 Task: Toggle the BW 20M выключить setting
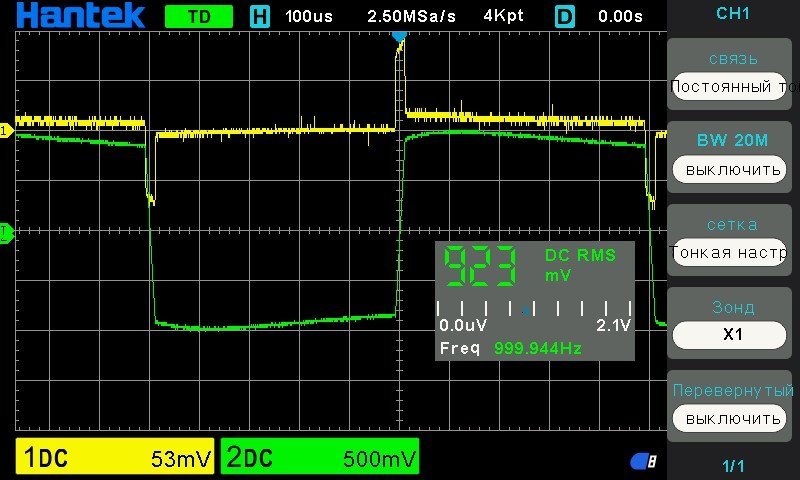tap(733, 169)
